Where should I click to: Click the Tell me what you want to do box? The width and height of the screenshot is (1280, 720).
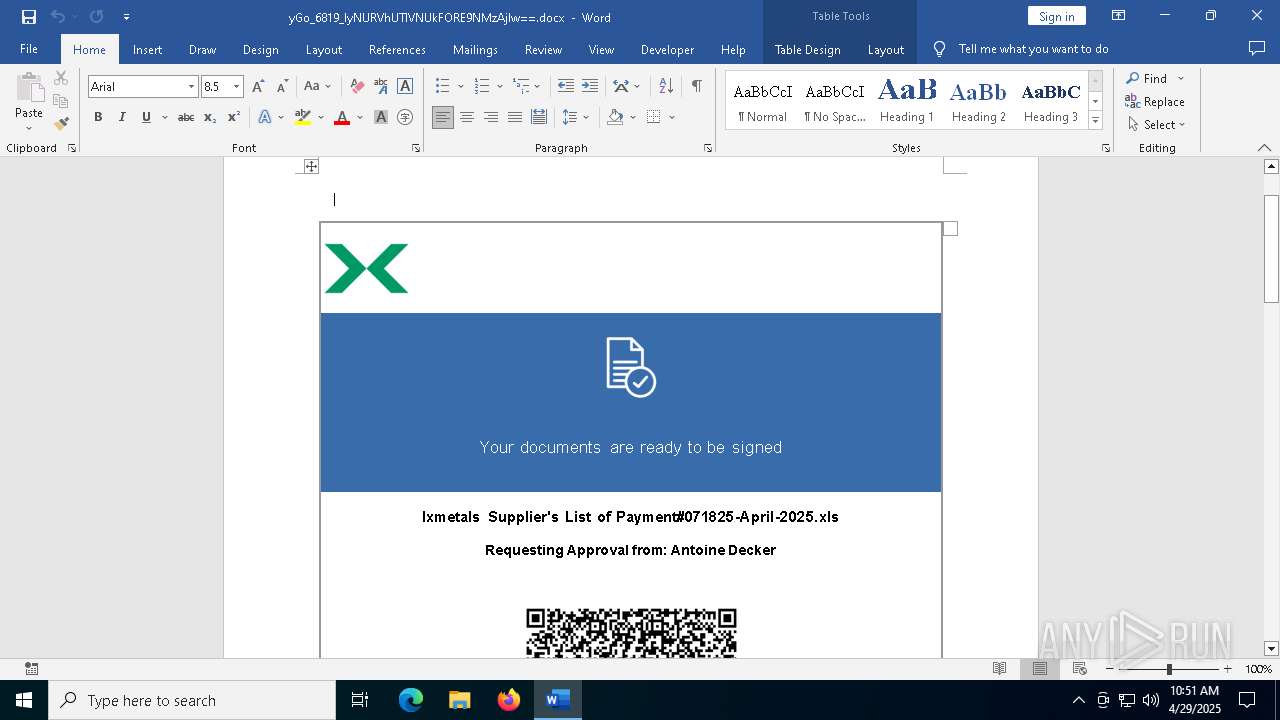tap(1033, 49)
